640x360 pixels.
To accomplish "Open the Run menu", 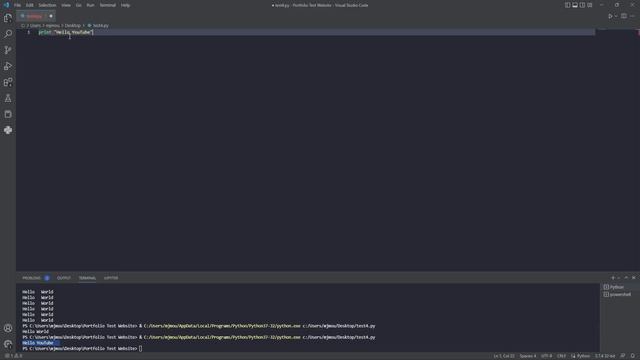I will [x=90, y=5].
